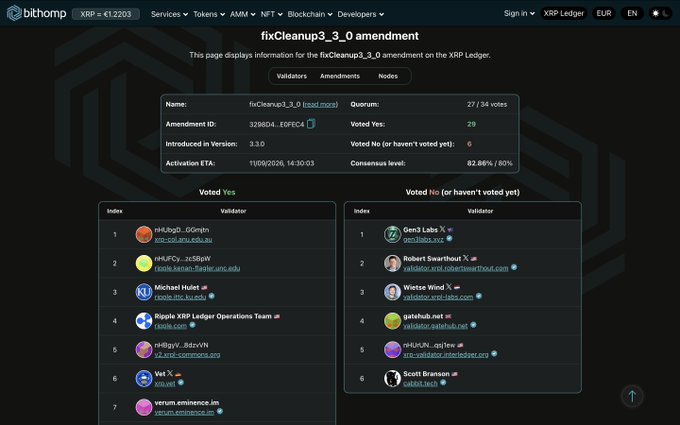Select the Activation ETA date value
This screenshot has height=425, width=680.
pyautogui.click(x=281, y=163)
